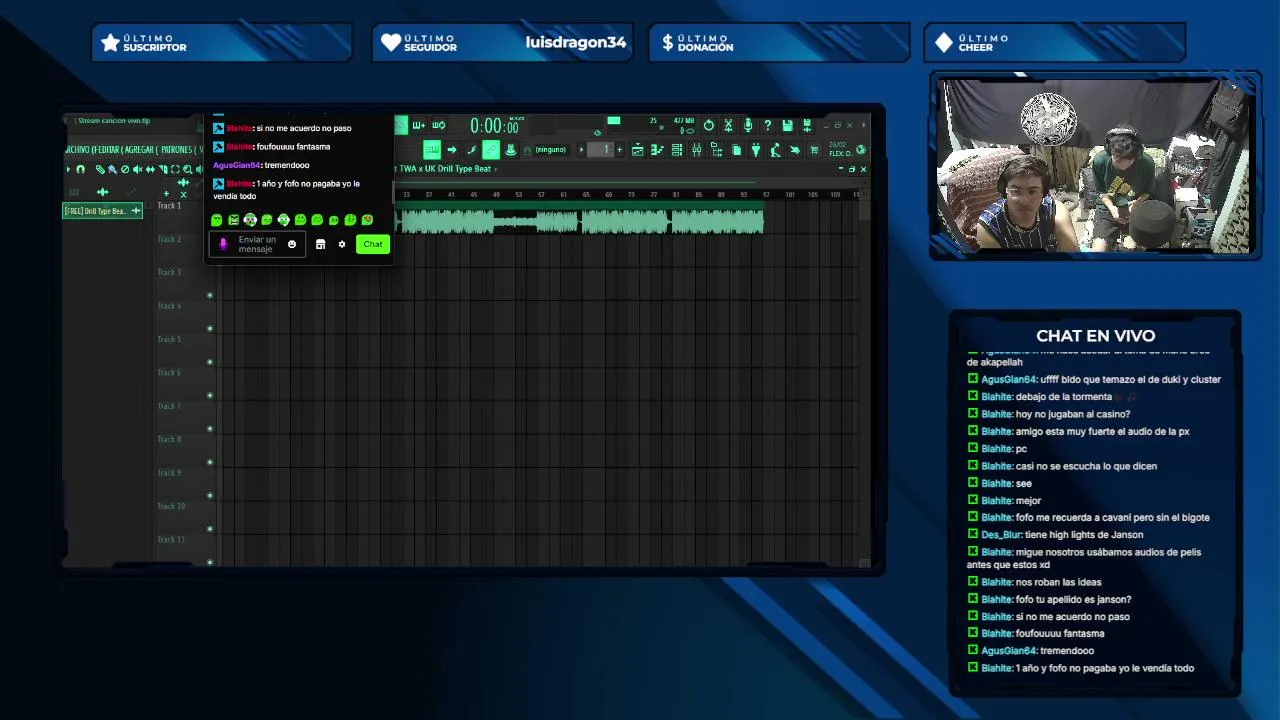Click the 'tremendooo' message in CHAT EN VIVO panel
The image size is (1280, 720).
pyautogui.click(x=1067, y=651)
